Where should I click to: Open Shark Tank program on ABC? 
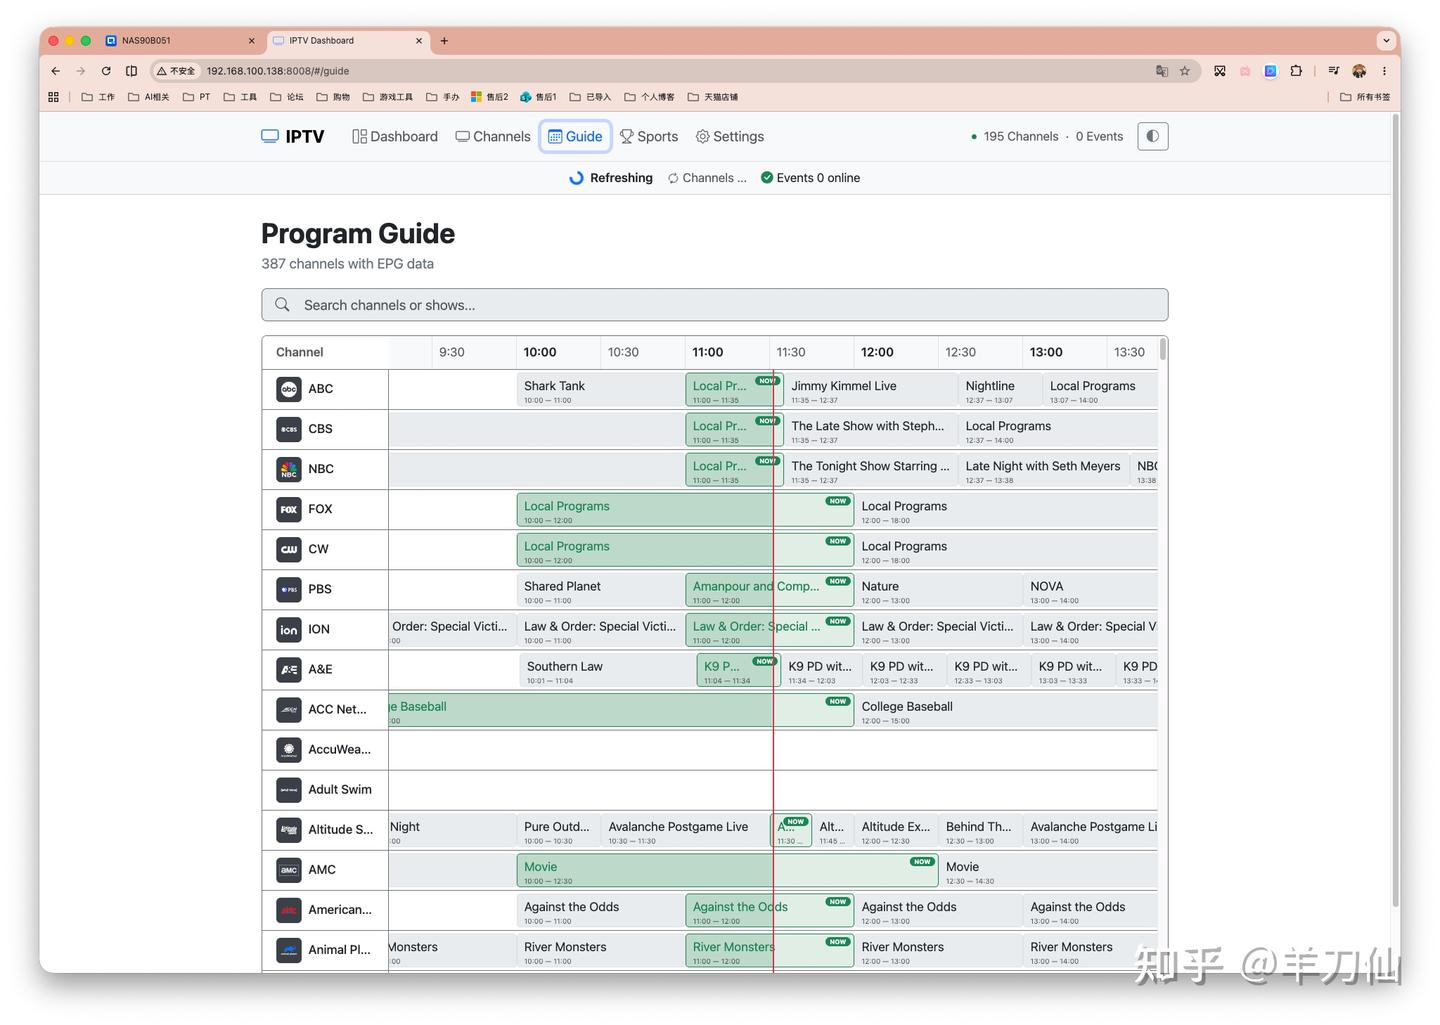coord(600,390)
